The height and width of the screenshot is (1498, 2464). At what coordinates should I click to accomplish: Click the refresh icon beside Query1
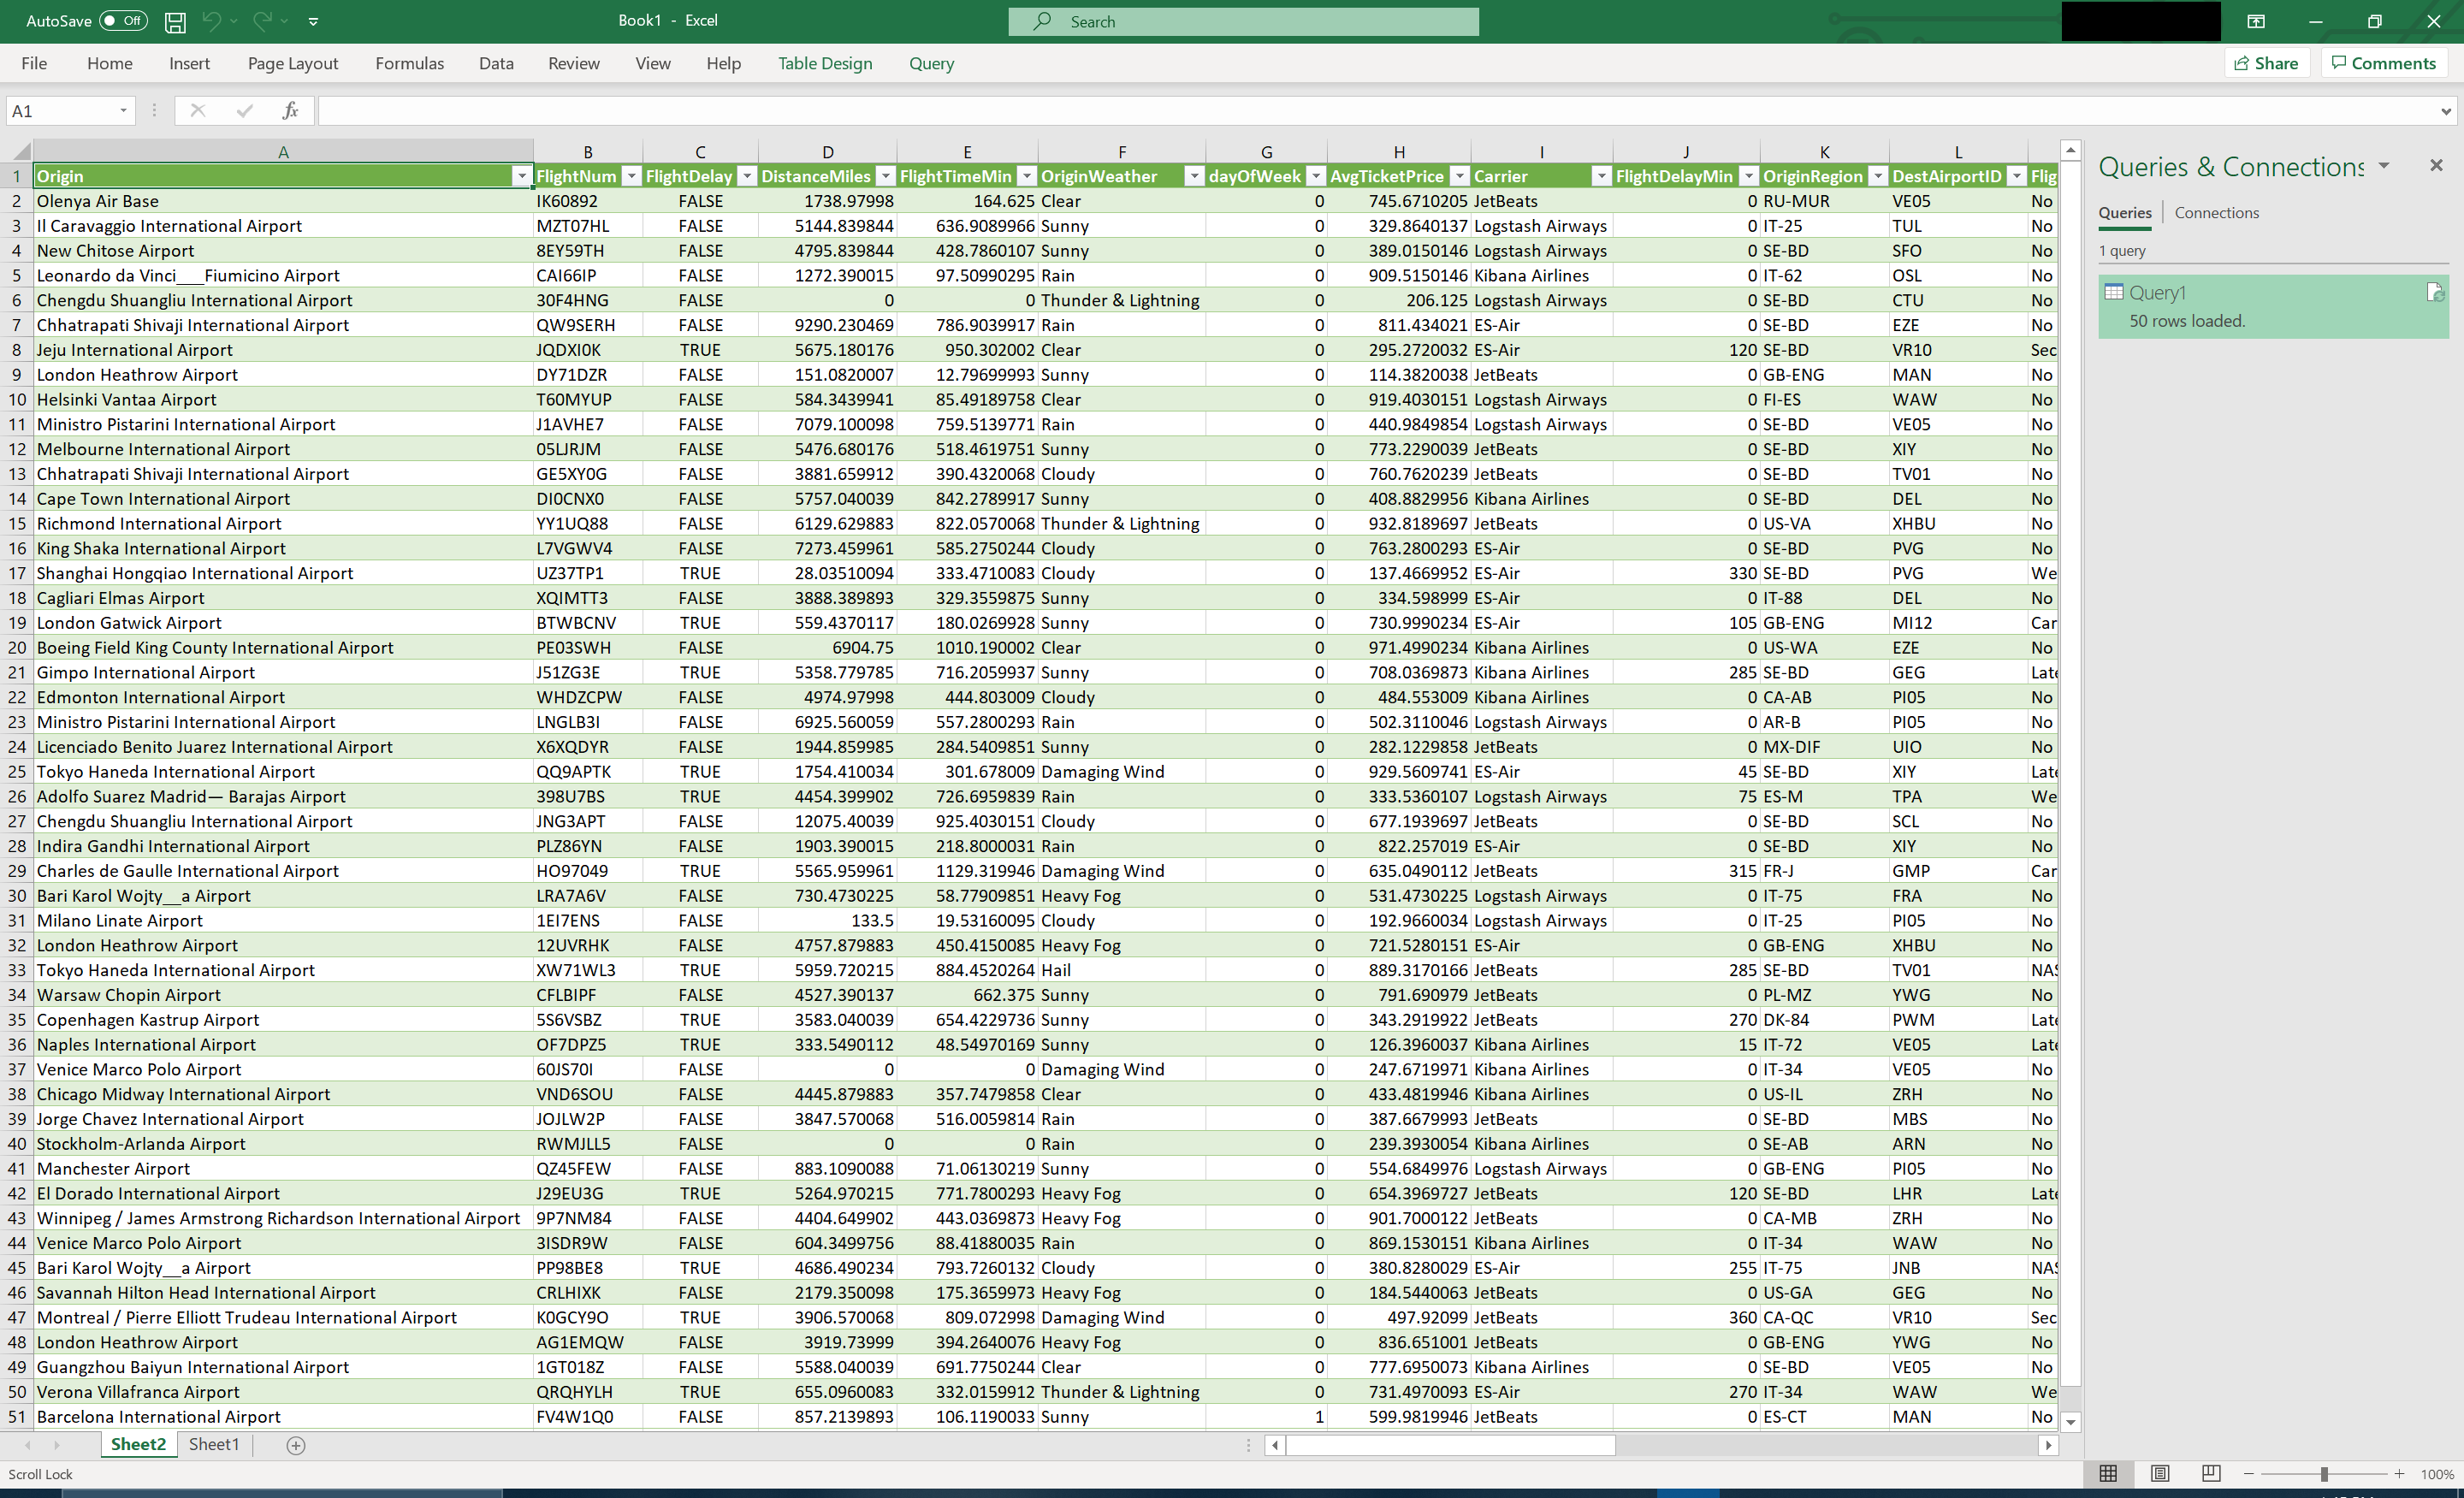click(x=2435, y=292)
